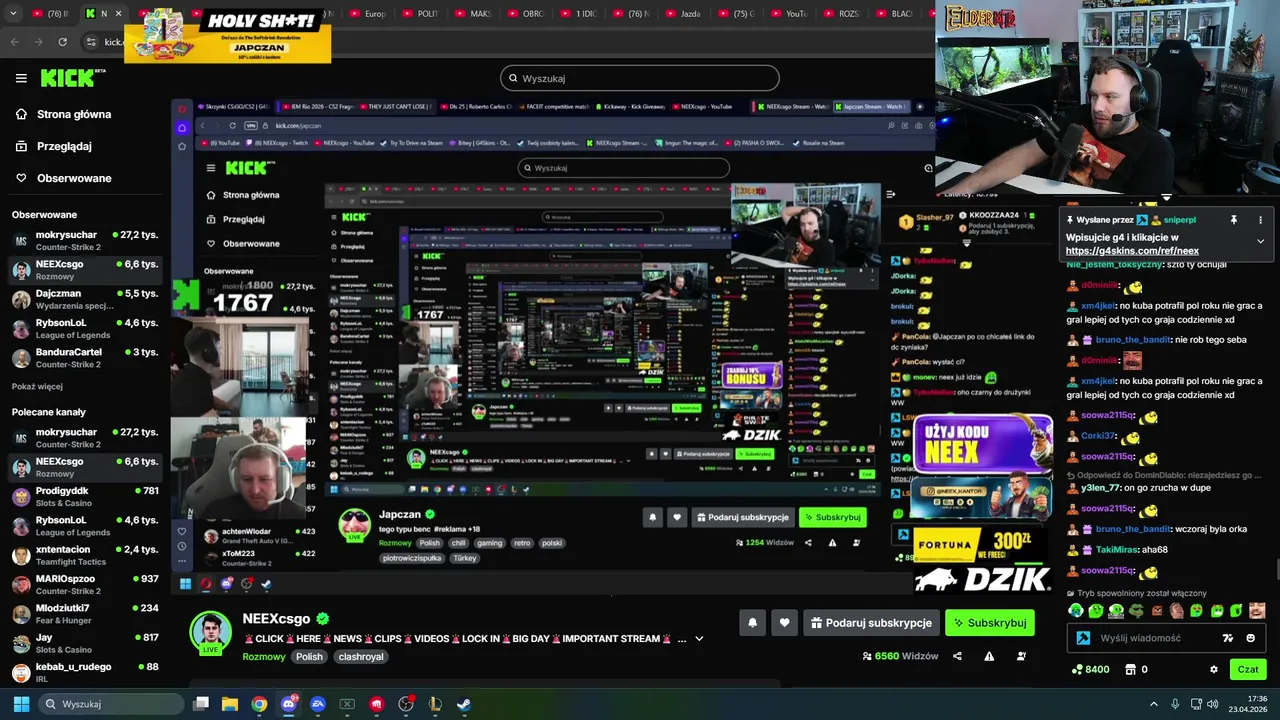Click the NEEXcsgo live avatar

tap(210, 632)
